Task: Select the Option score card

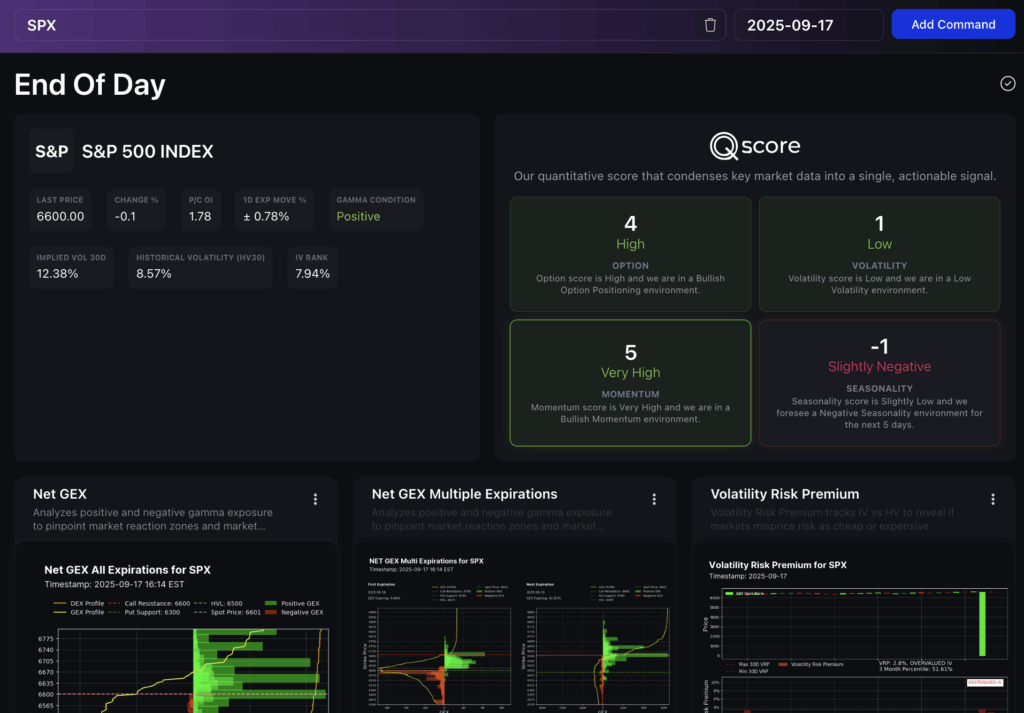Action: pyautogui.click(x=630, y=255)
